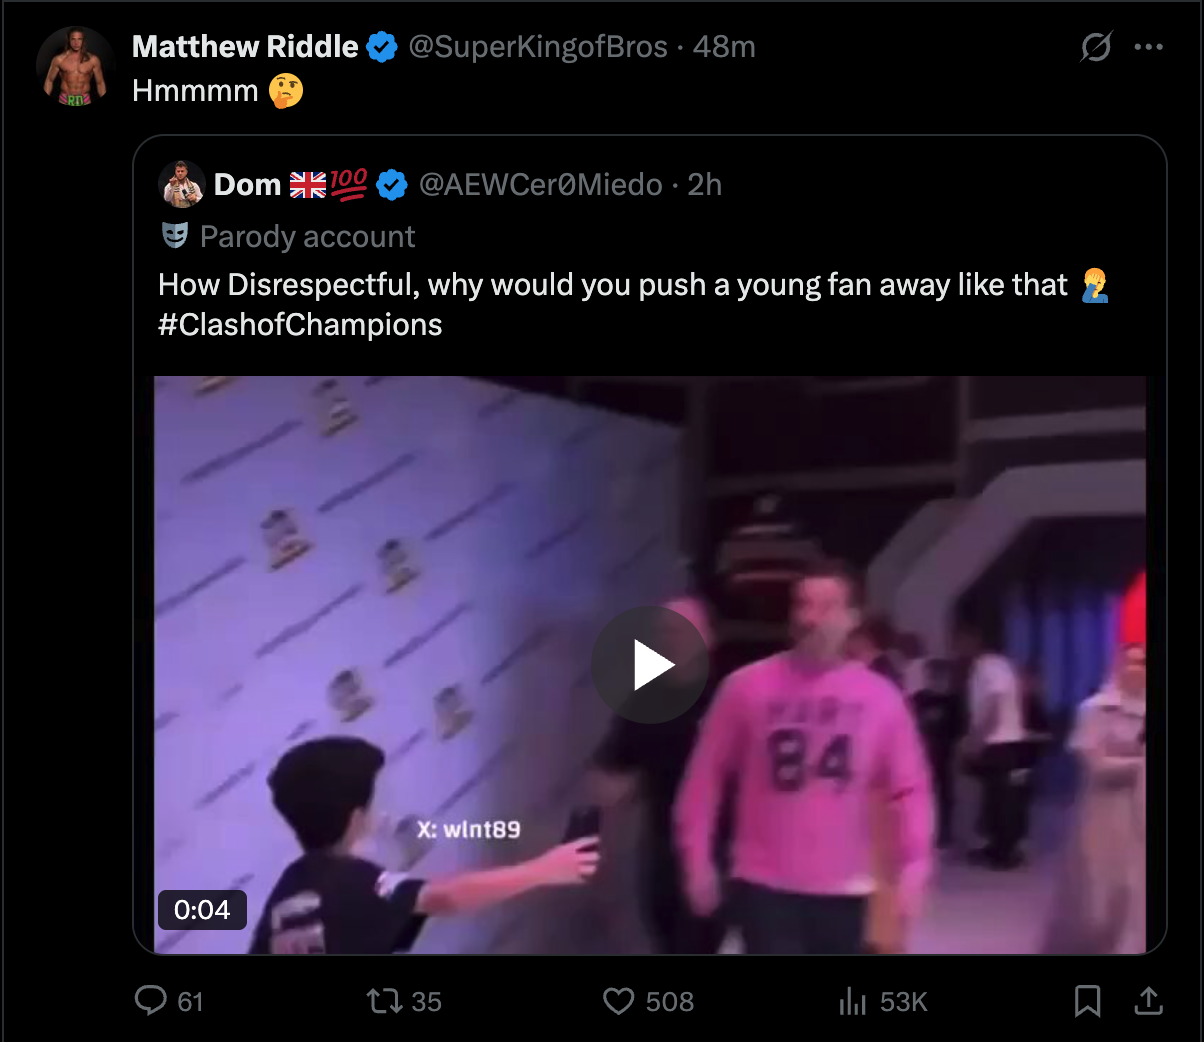The image size is (1204, 1042).
Task: Click the Matthew Riddle display name
Action: pos(245,47)
